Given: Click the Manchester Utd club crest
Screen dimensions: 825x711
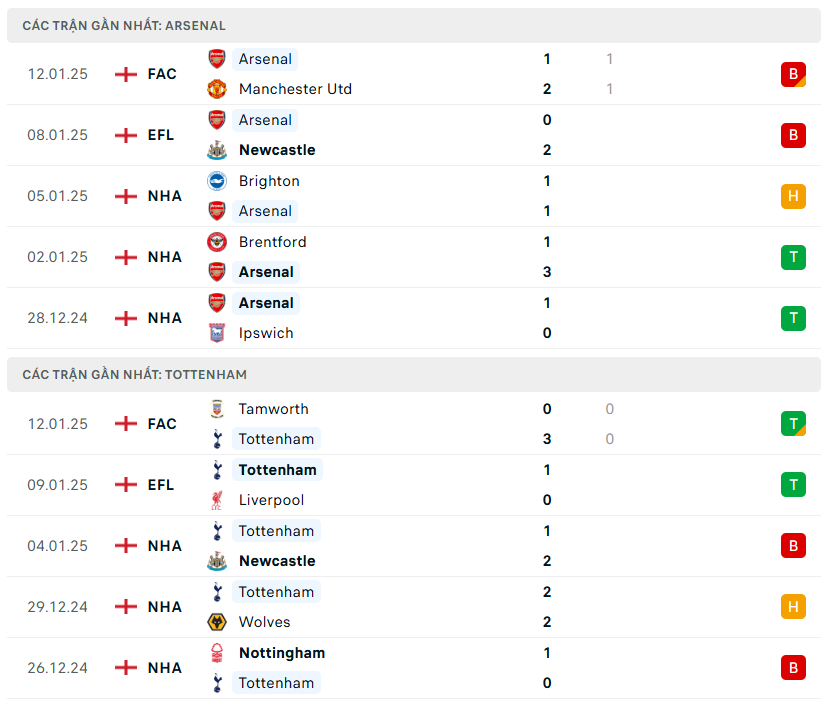Looking at the screenshot, I should (x=217, y=89).
